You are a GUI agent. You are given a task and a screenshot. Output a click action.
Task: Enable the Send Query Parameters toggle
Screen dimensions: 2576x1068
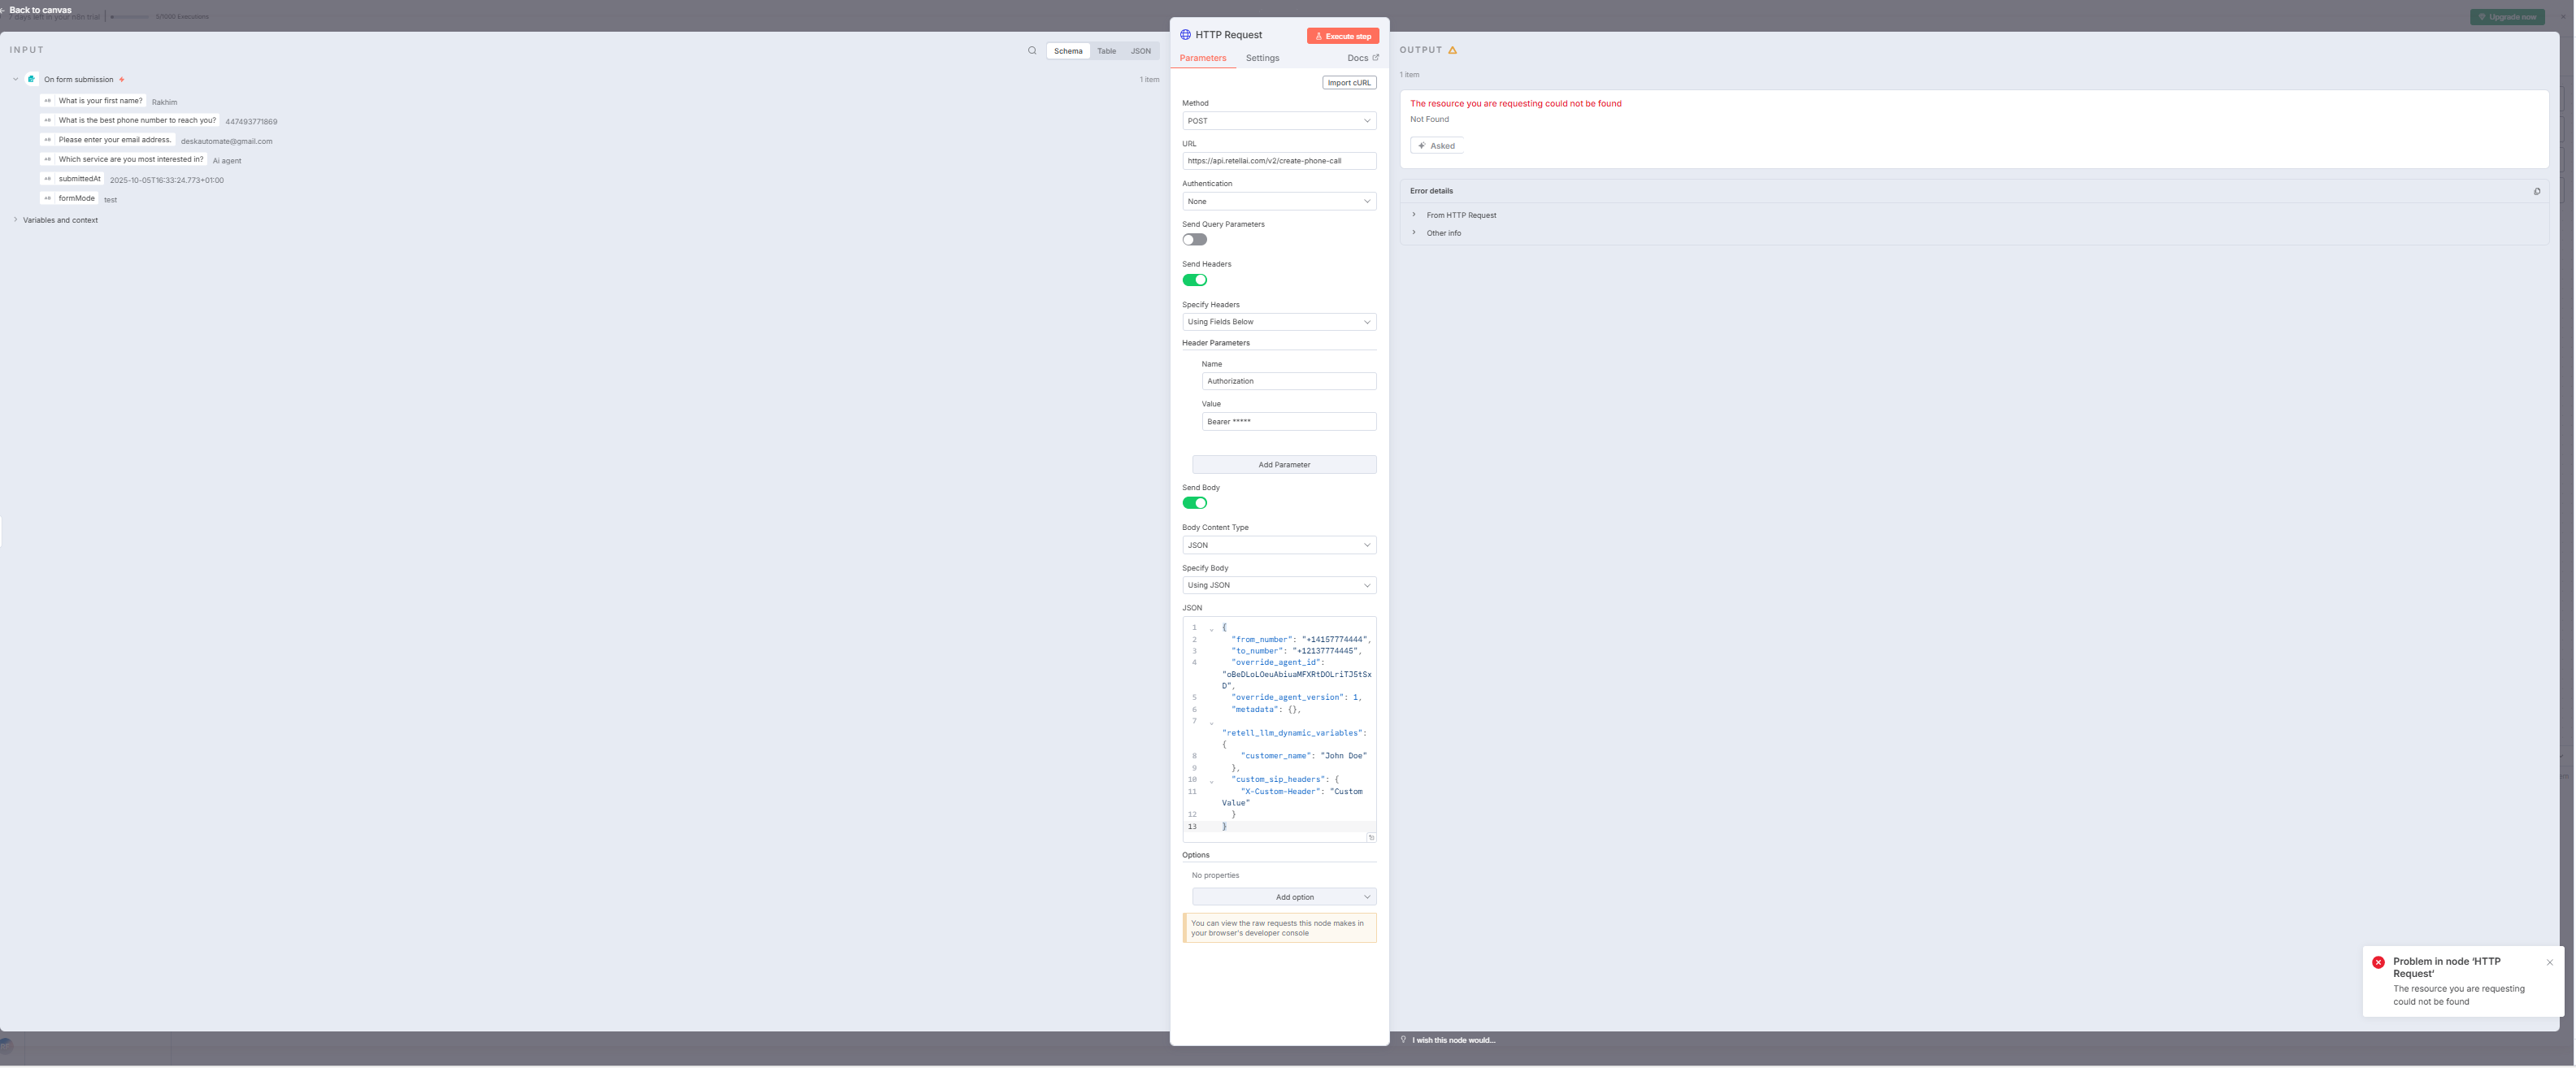(1194, 240)
